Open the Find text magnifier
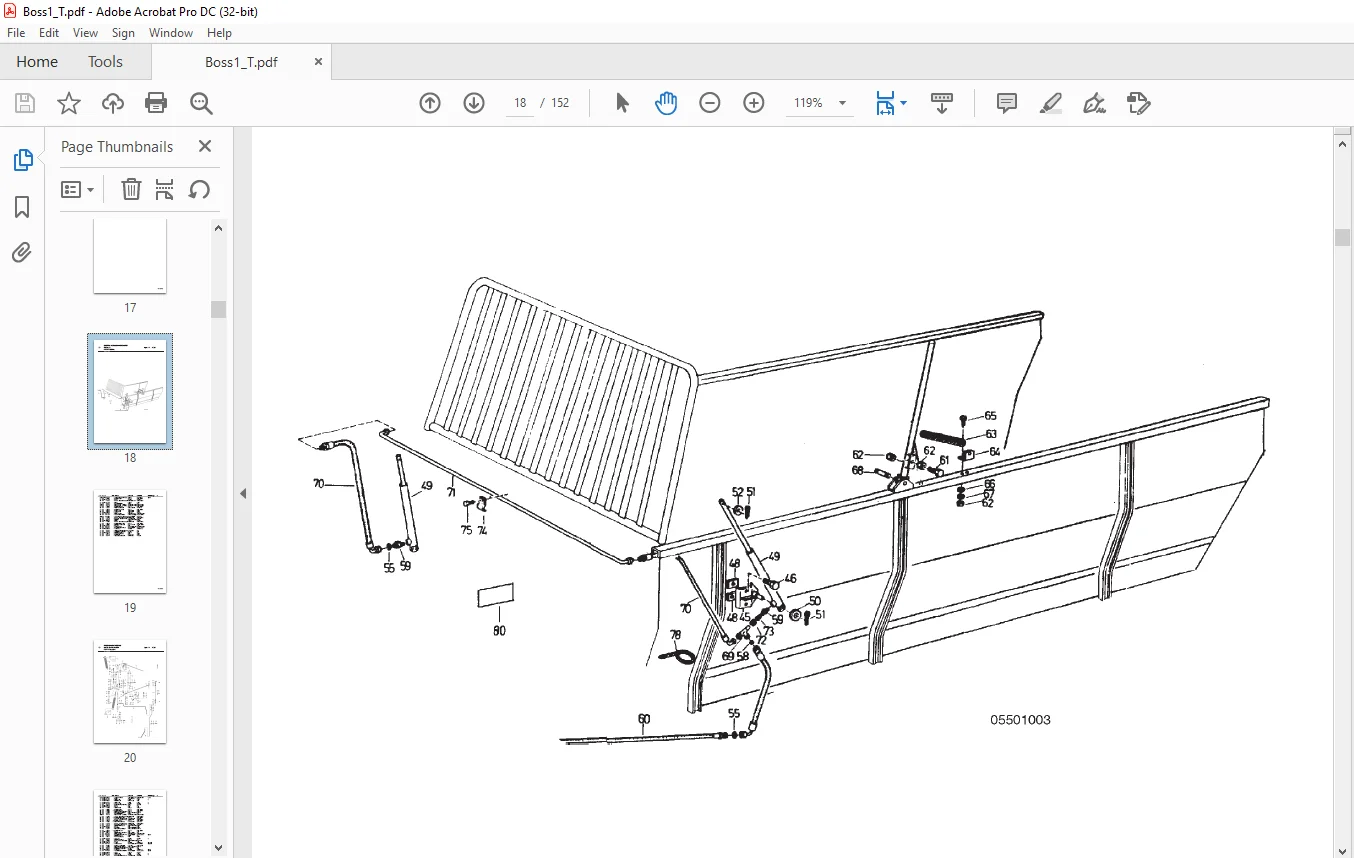This screenshot has width=1354, height=858. click(x=201, y=103)
